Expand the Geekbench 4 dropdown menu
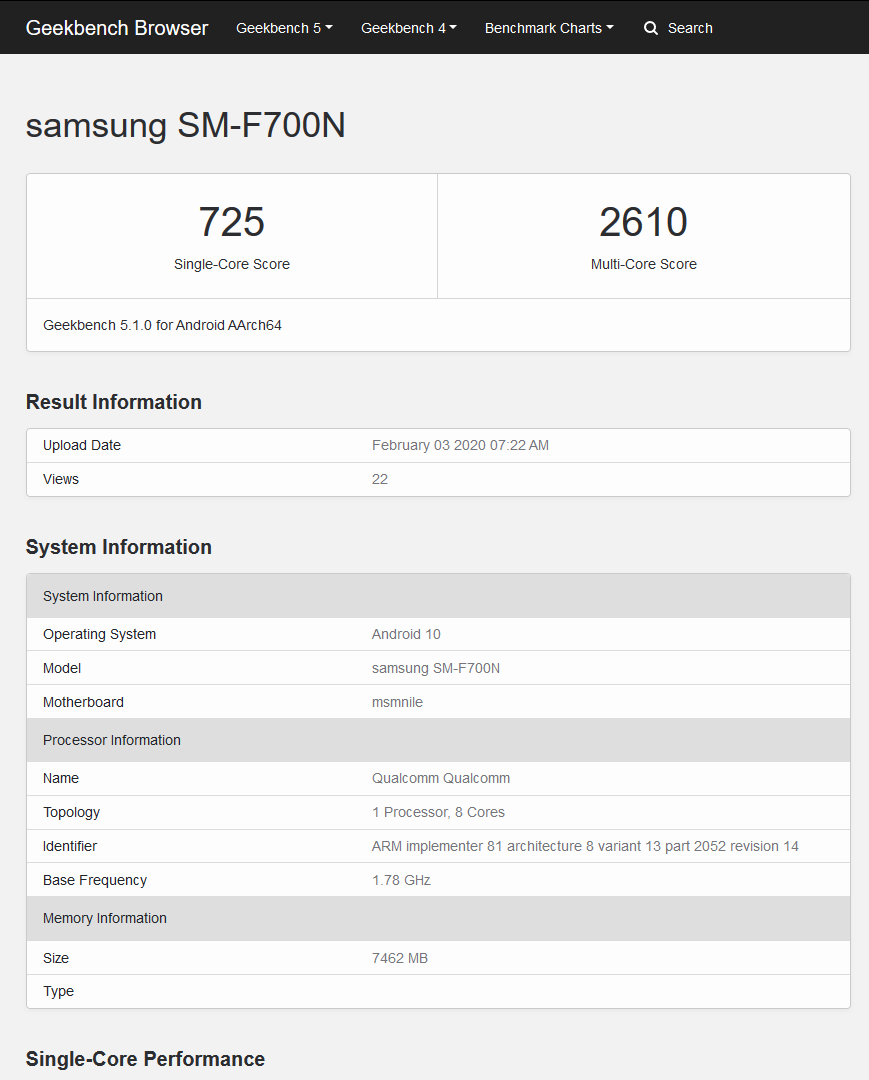The image size is (869, 1080). (408, 28)
